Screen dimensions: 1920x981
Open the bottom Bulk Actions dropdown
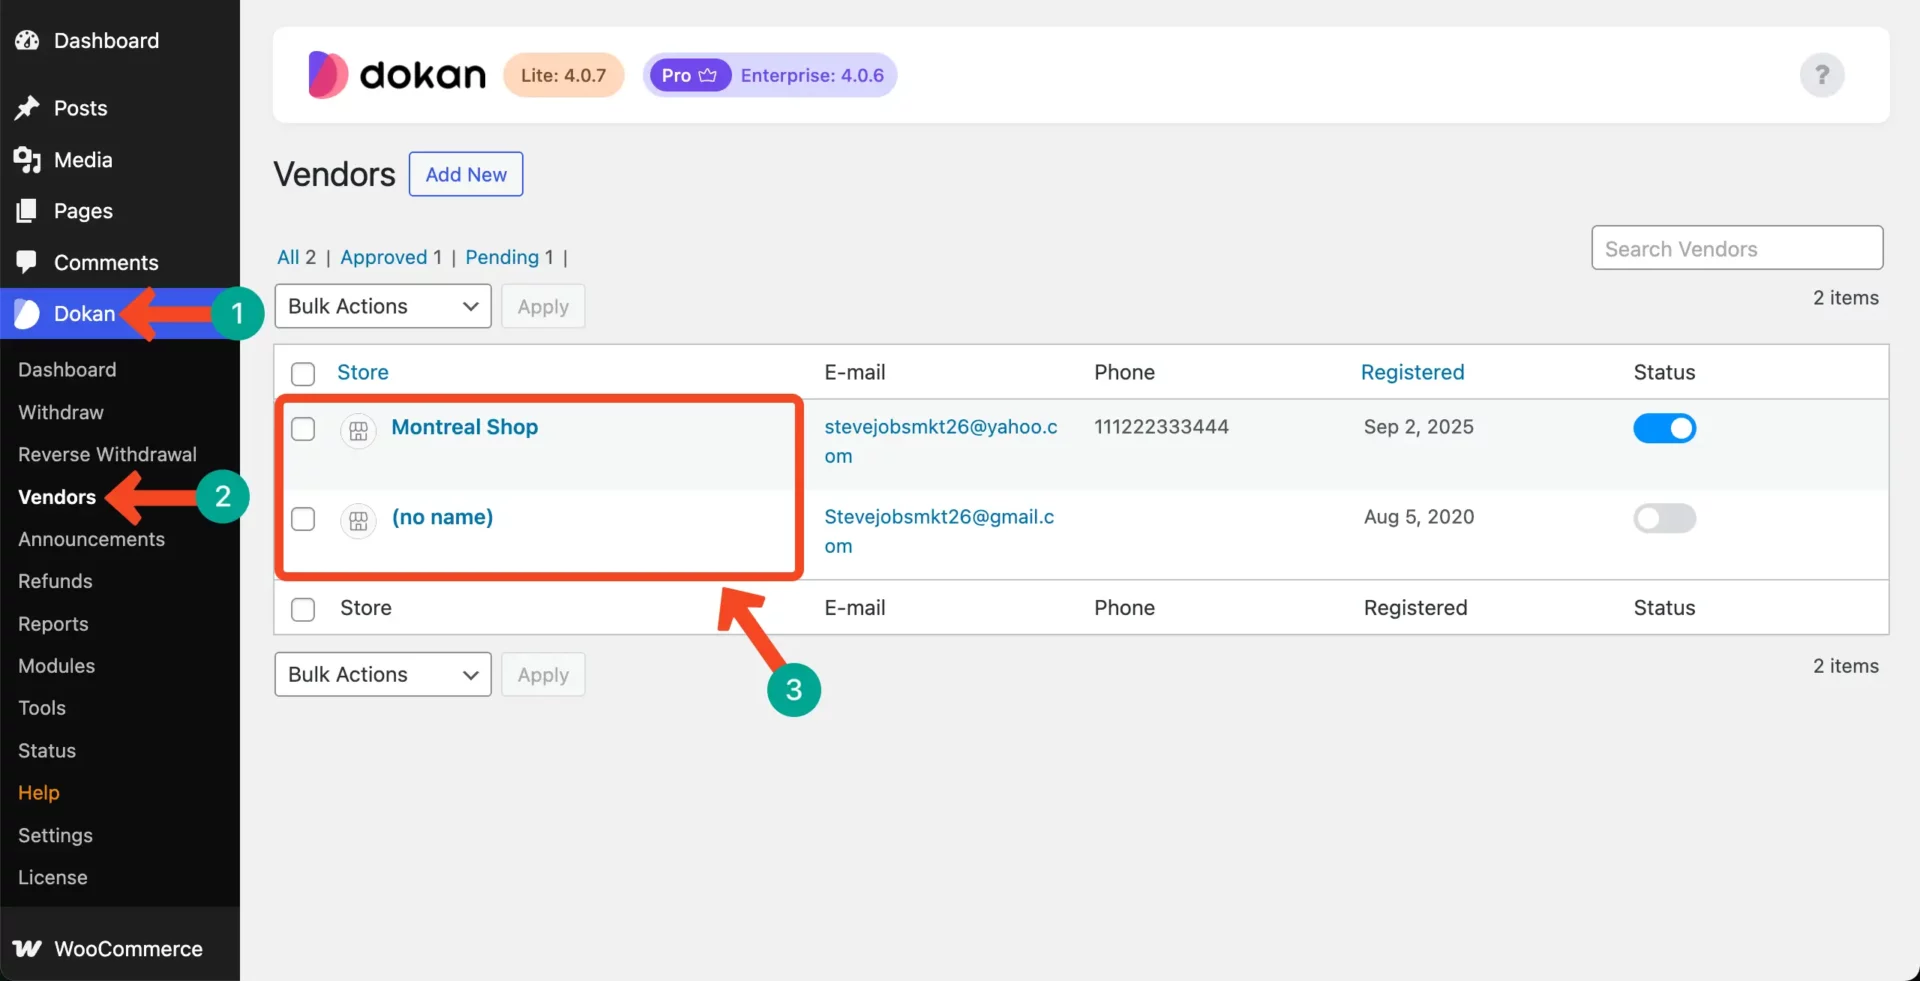click(383, 674)
